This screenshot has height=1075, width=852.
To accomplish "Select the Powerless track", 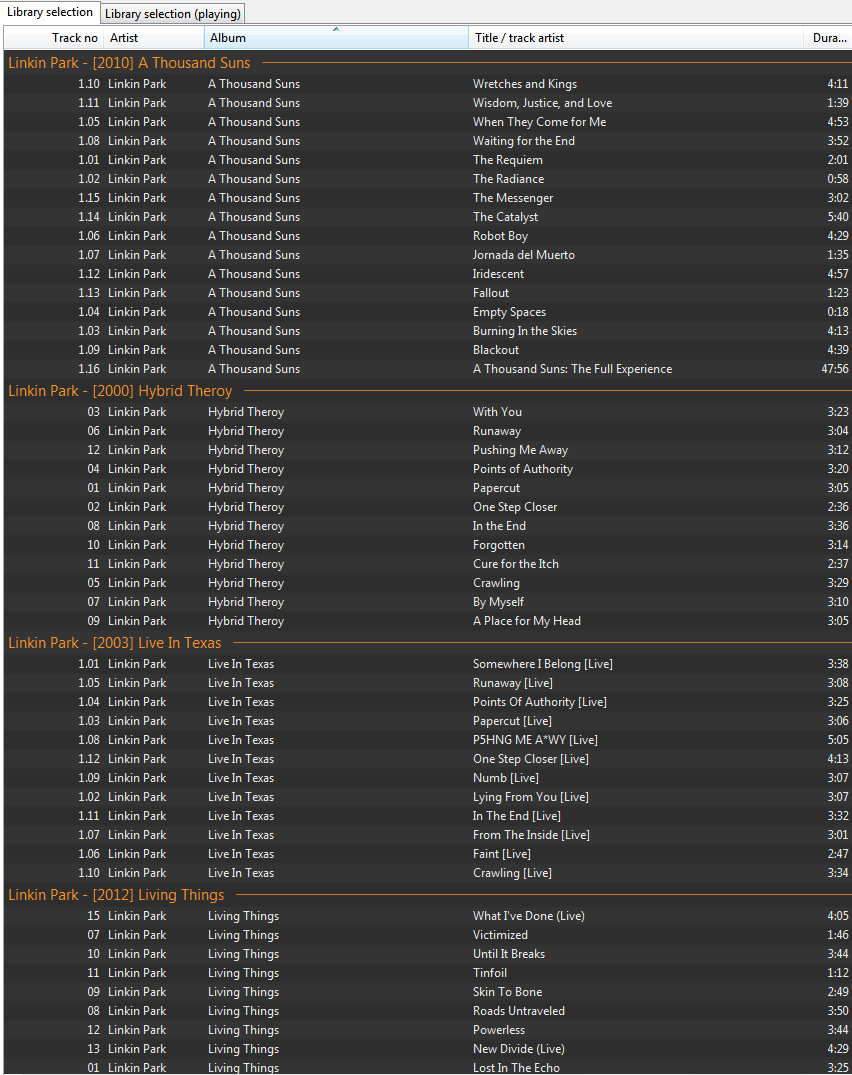I will [x=428, y=1030].
